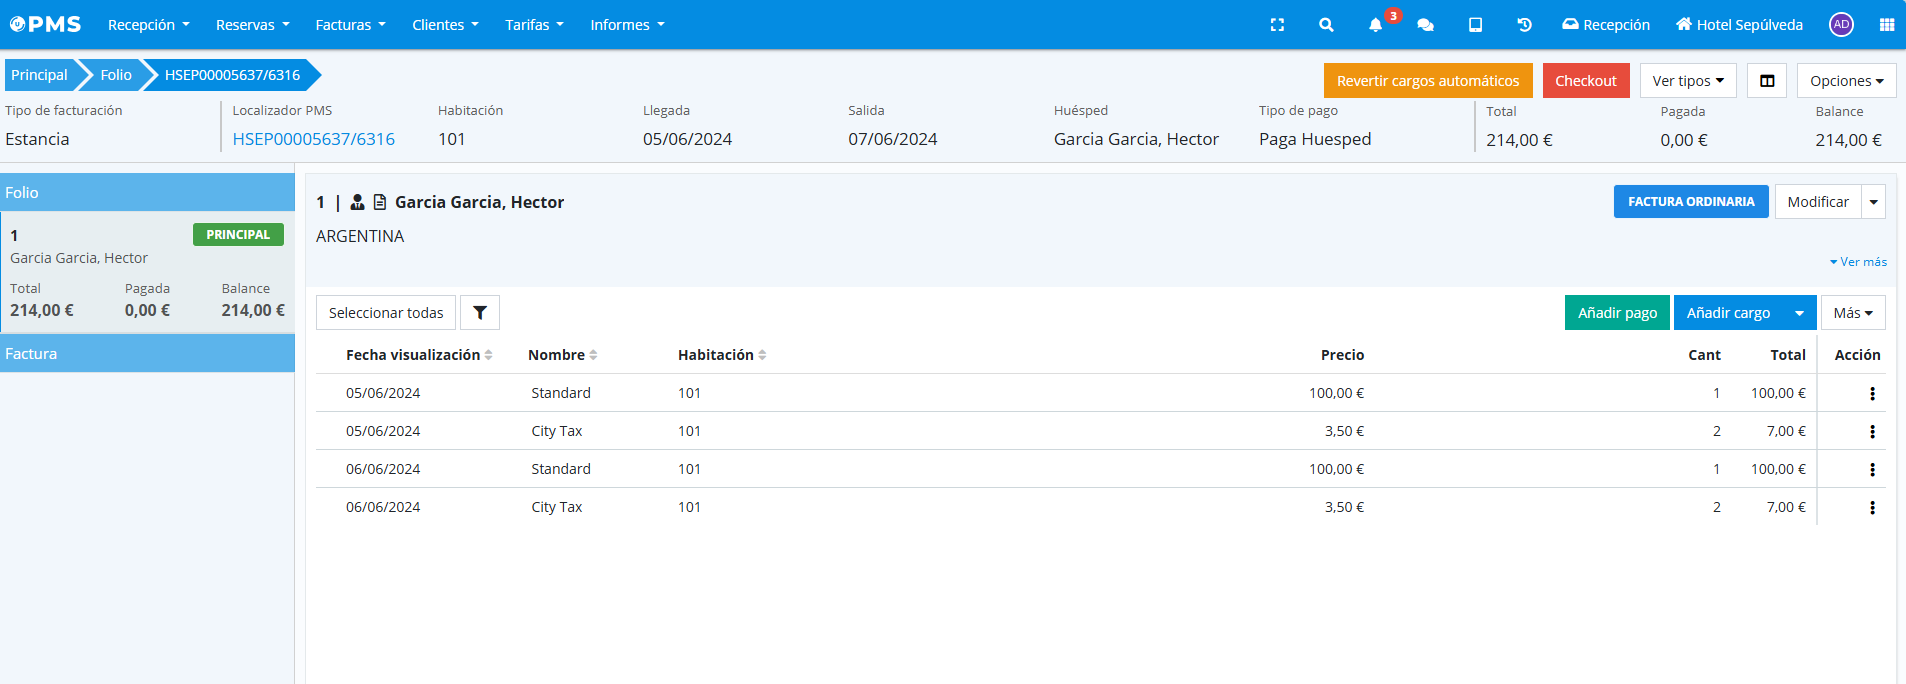The height and width of the screenshot is (684, 1906).
Task: Expand the Ver tipos dropdown
Action: [1688, 81]
